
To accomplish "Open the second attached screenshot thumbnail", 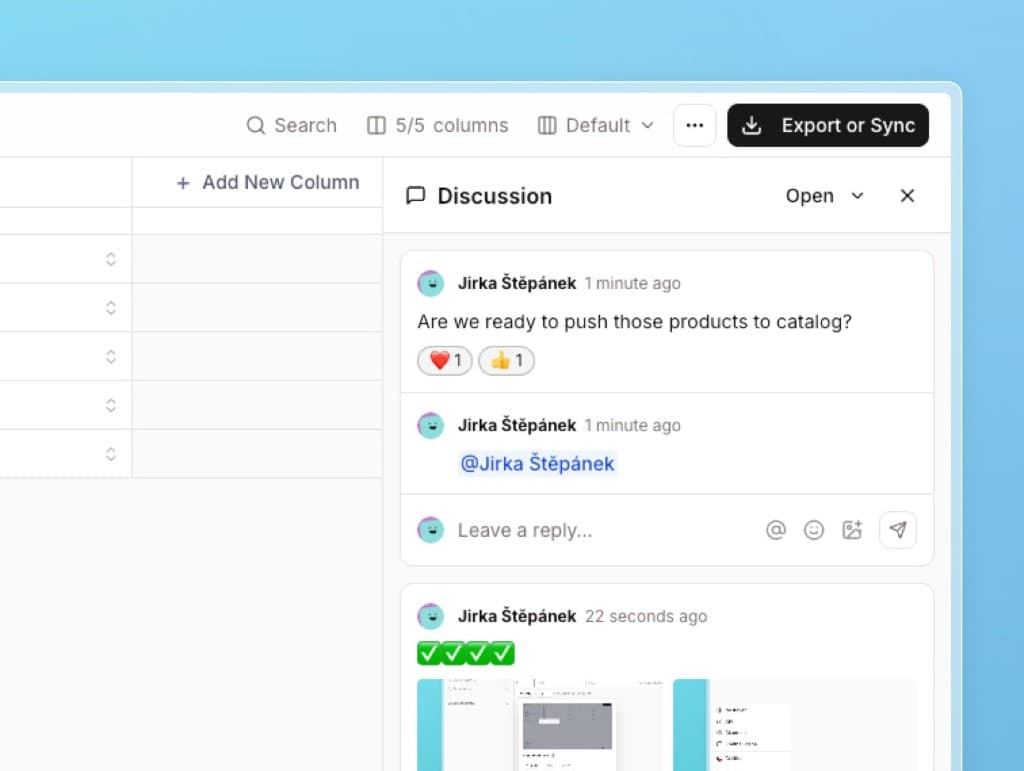I will tap(795, 725).
